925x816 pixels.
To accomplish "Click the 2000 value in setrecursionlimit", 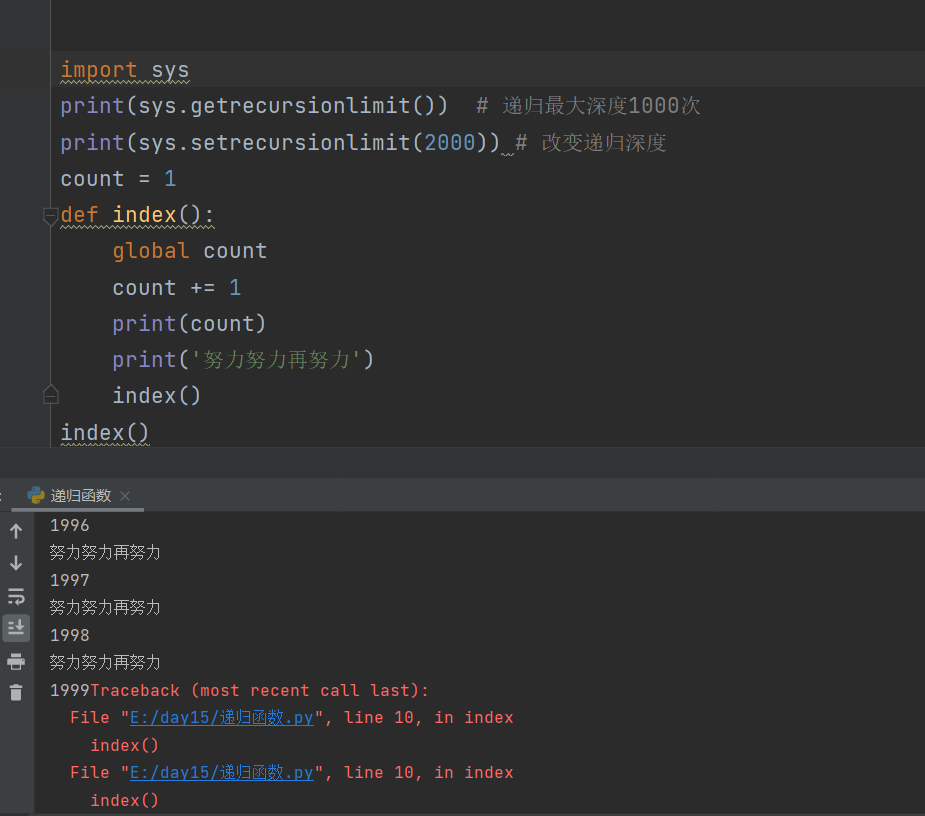I will [x=450, y=142].
